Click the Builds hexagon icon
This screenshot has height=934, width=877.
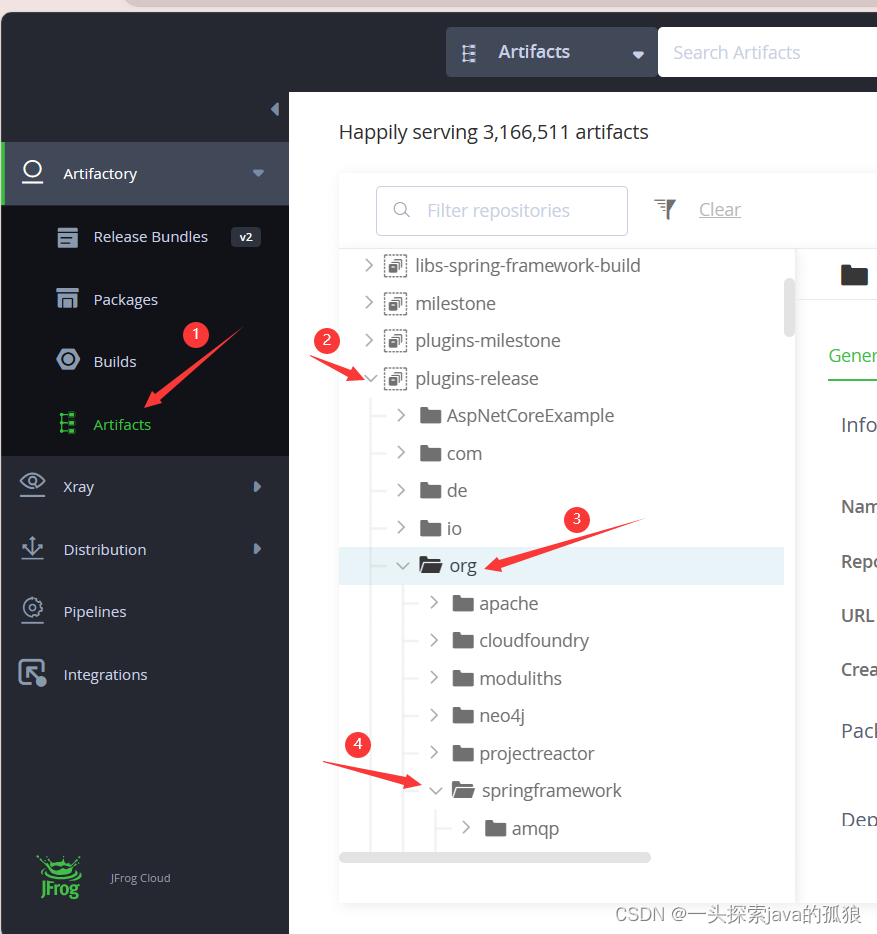pos(68,360)
